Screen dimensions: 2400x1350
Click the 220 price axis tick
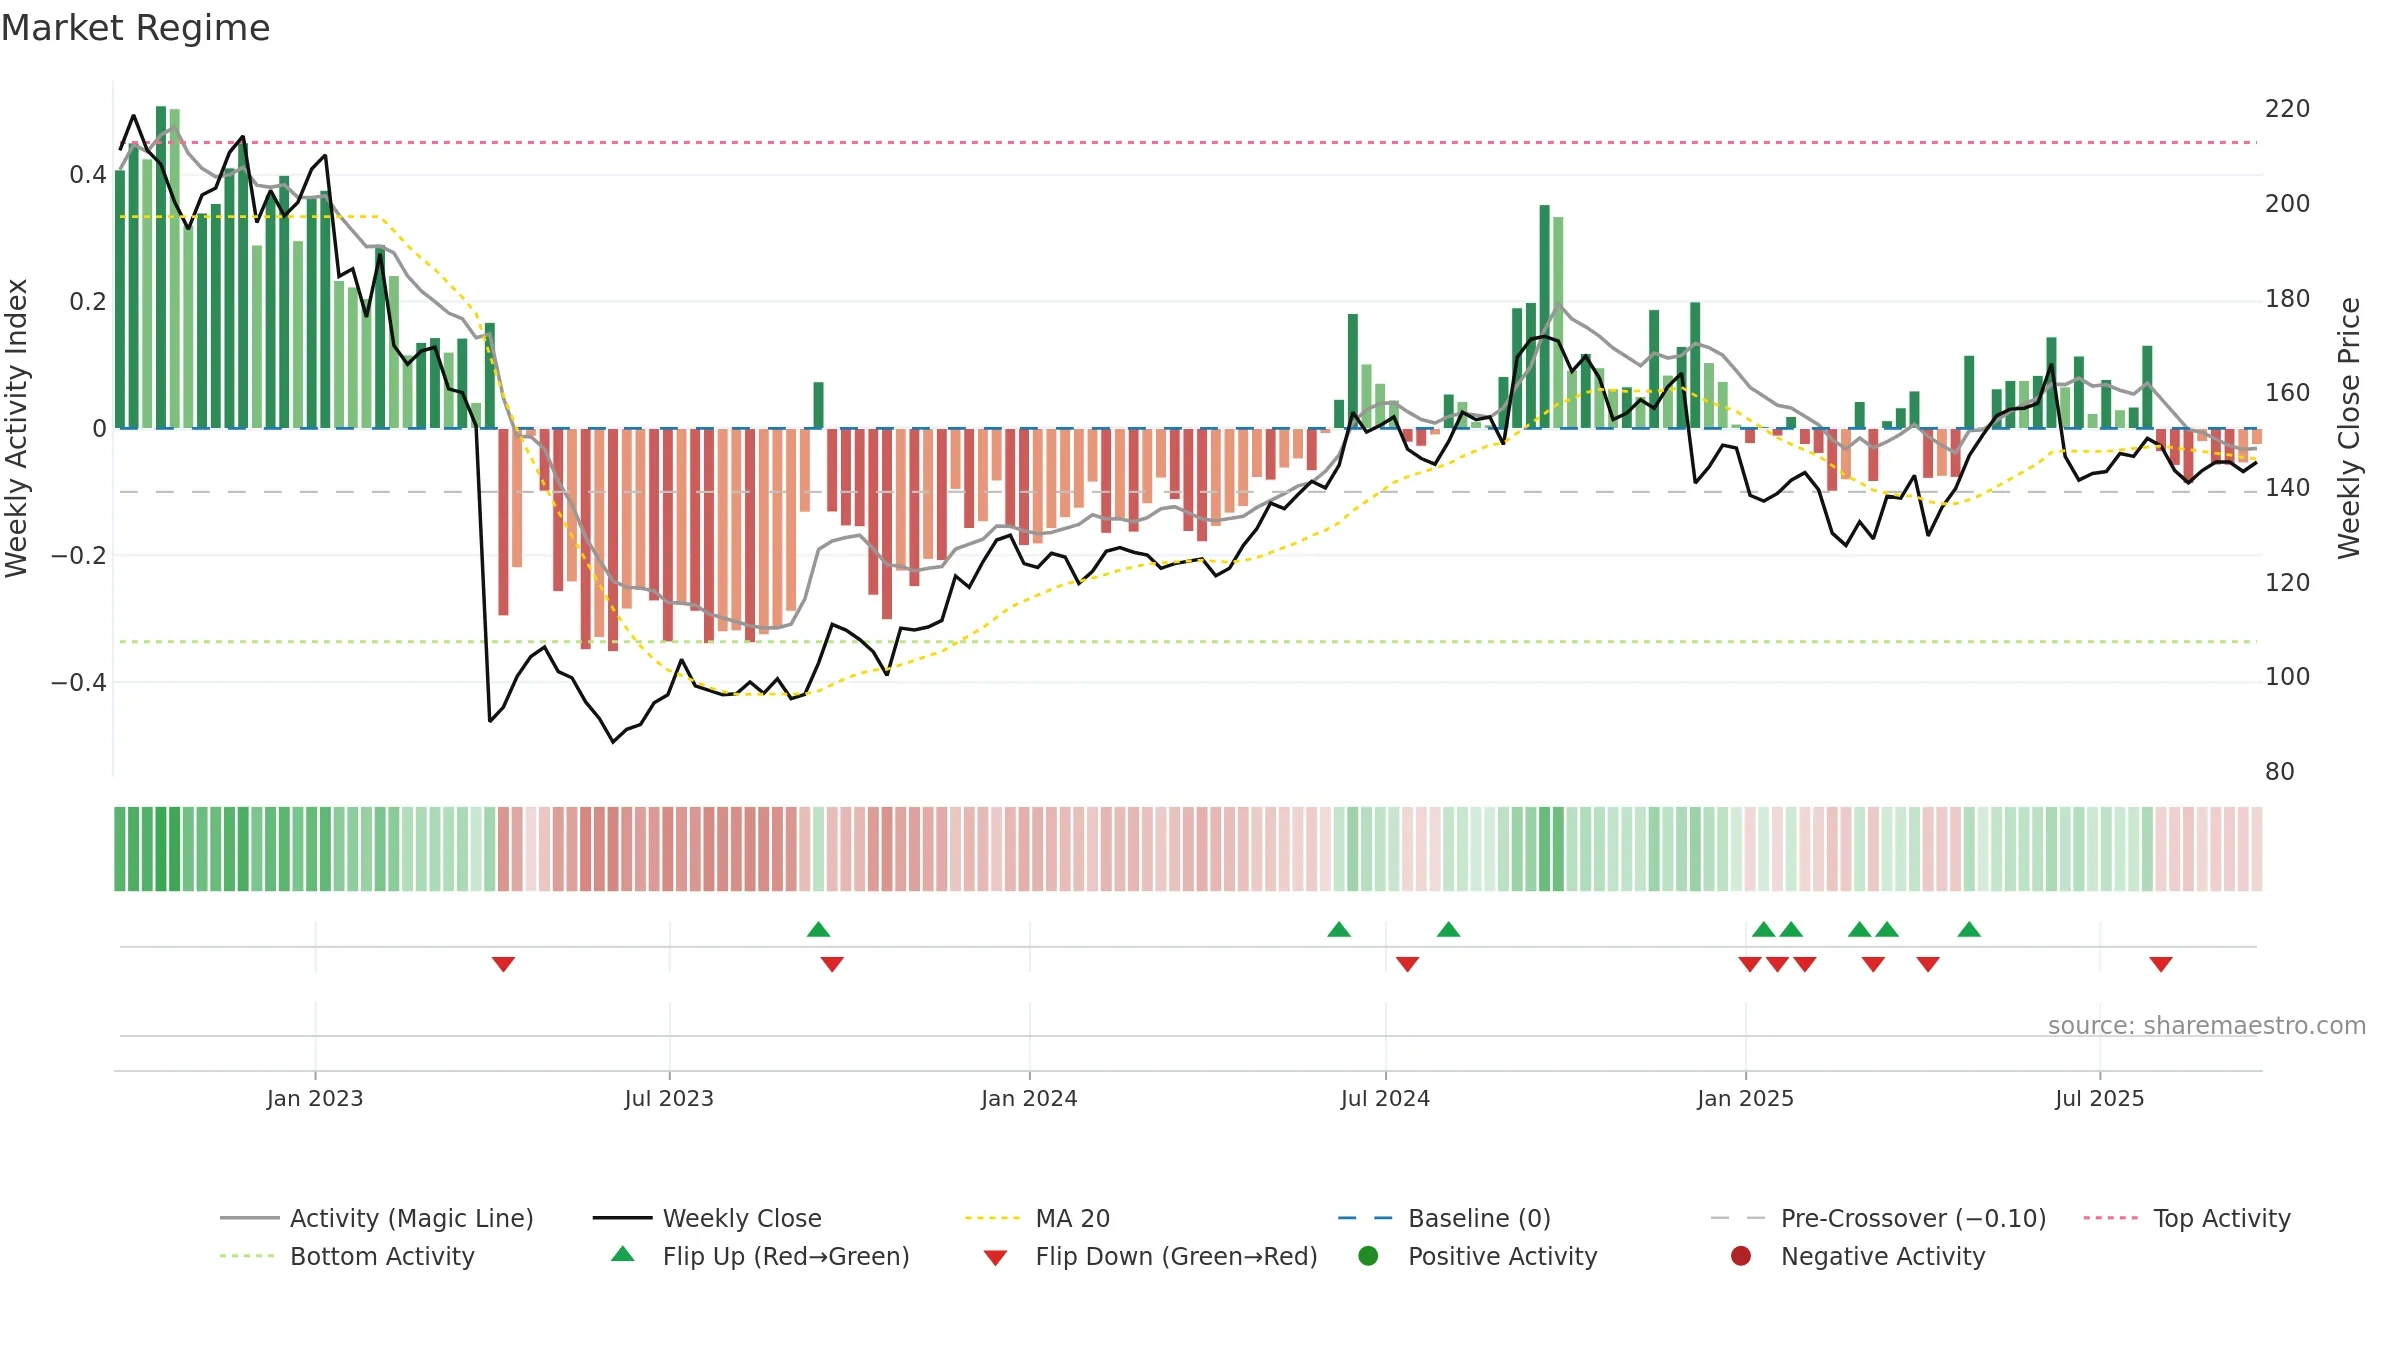point(2287,108)
